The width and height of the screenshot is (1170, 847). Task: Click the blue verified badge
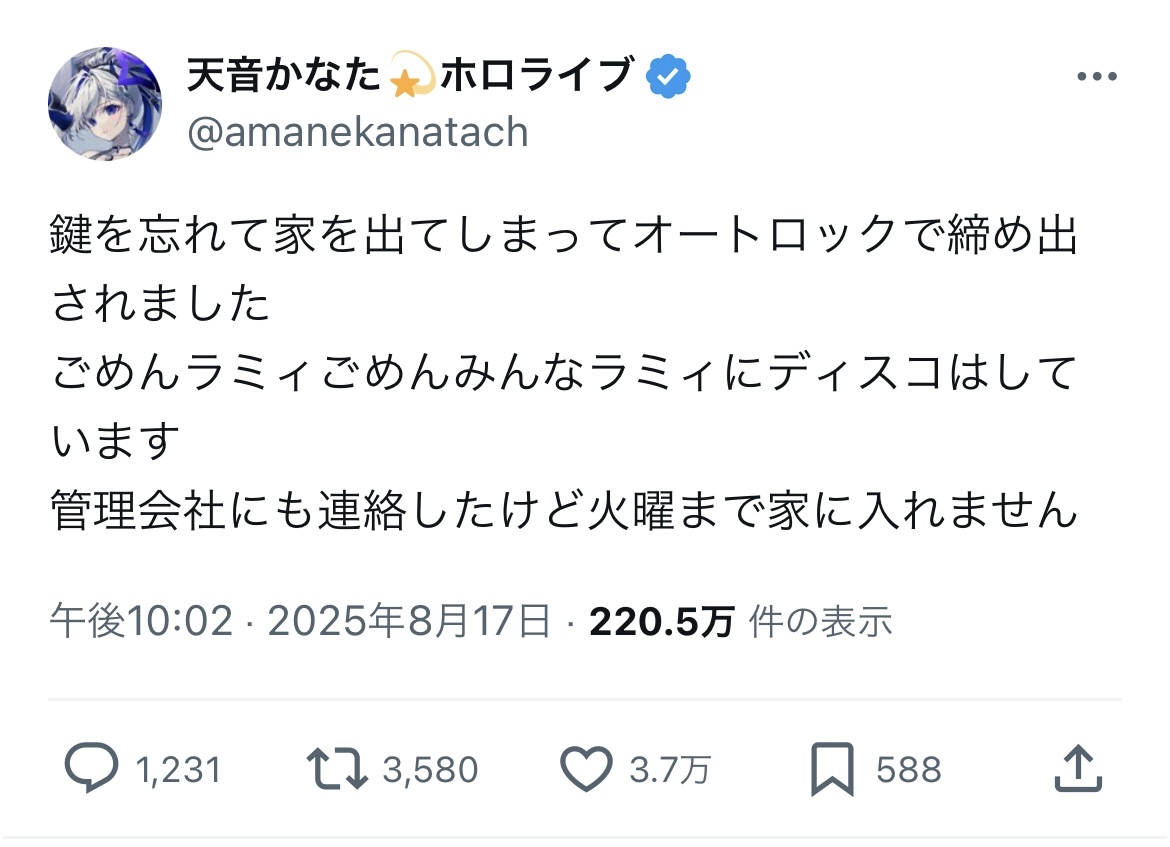(x=669, y=76)
